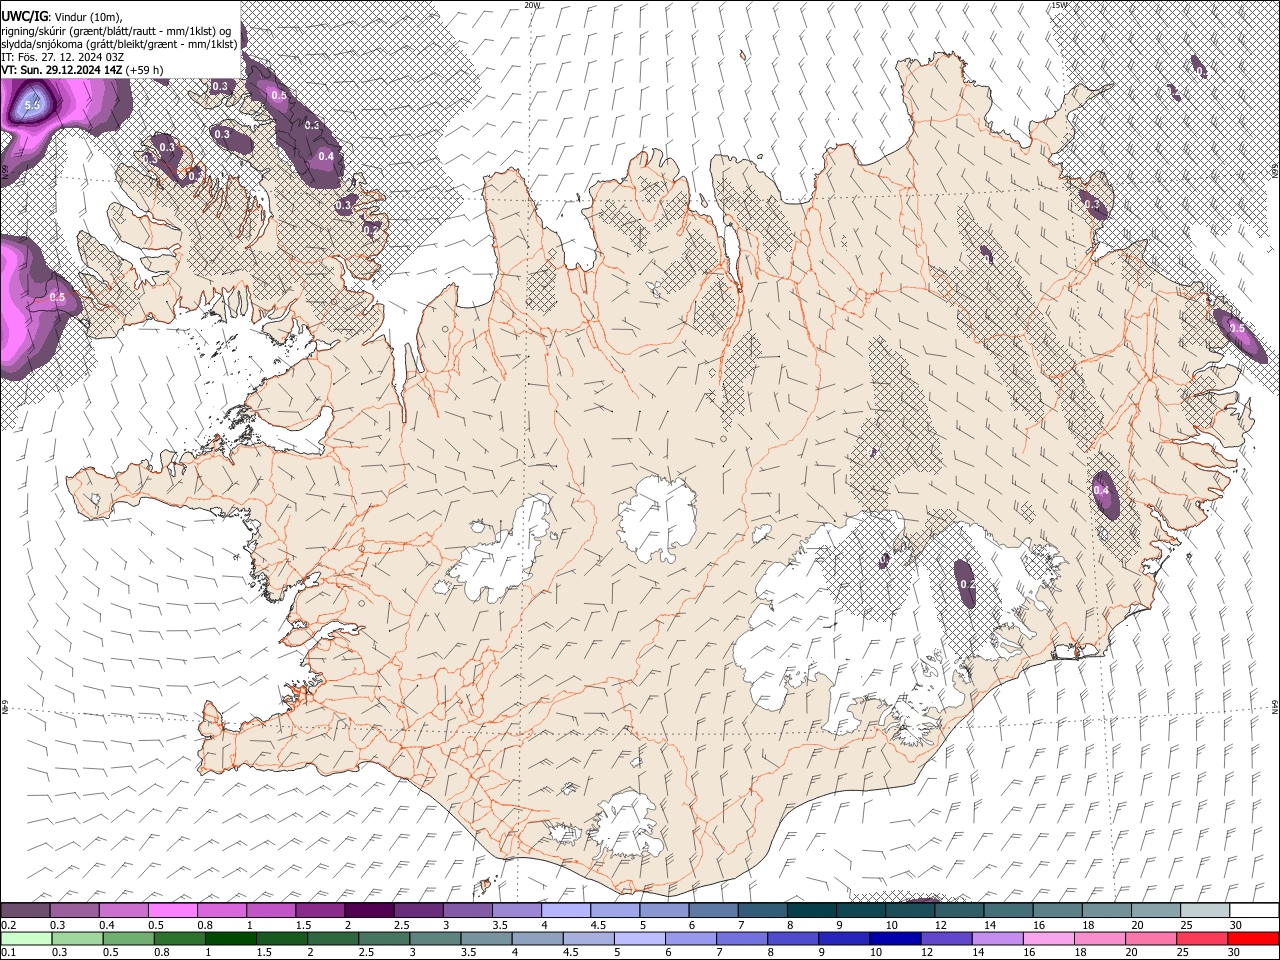Screen dimensions: 1280x960
Task: Click the '20W' longitude label
Action: (532, 5)
